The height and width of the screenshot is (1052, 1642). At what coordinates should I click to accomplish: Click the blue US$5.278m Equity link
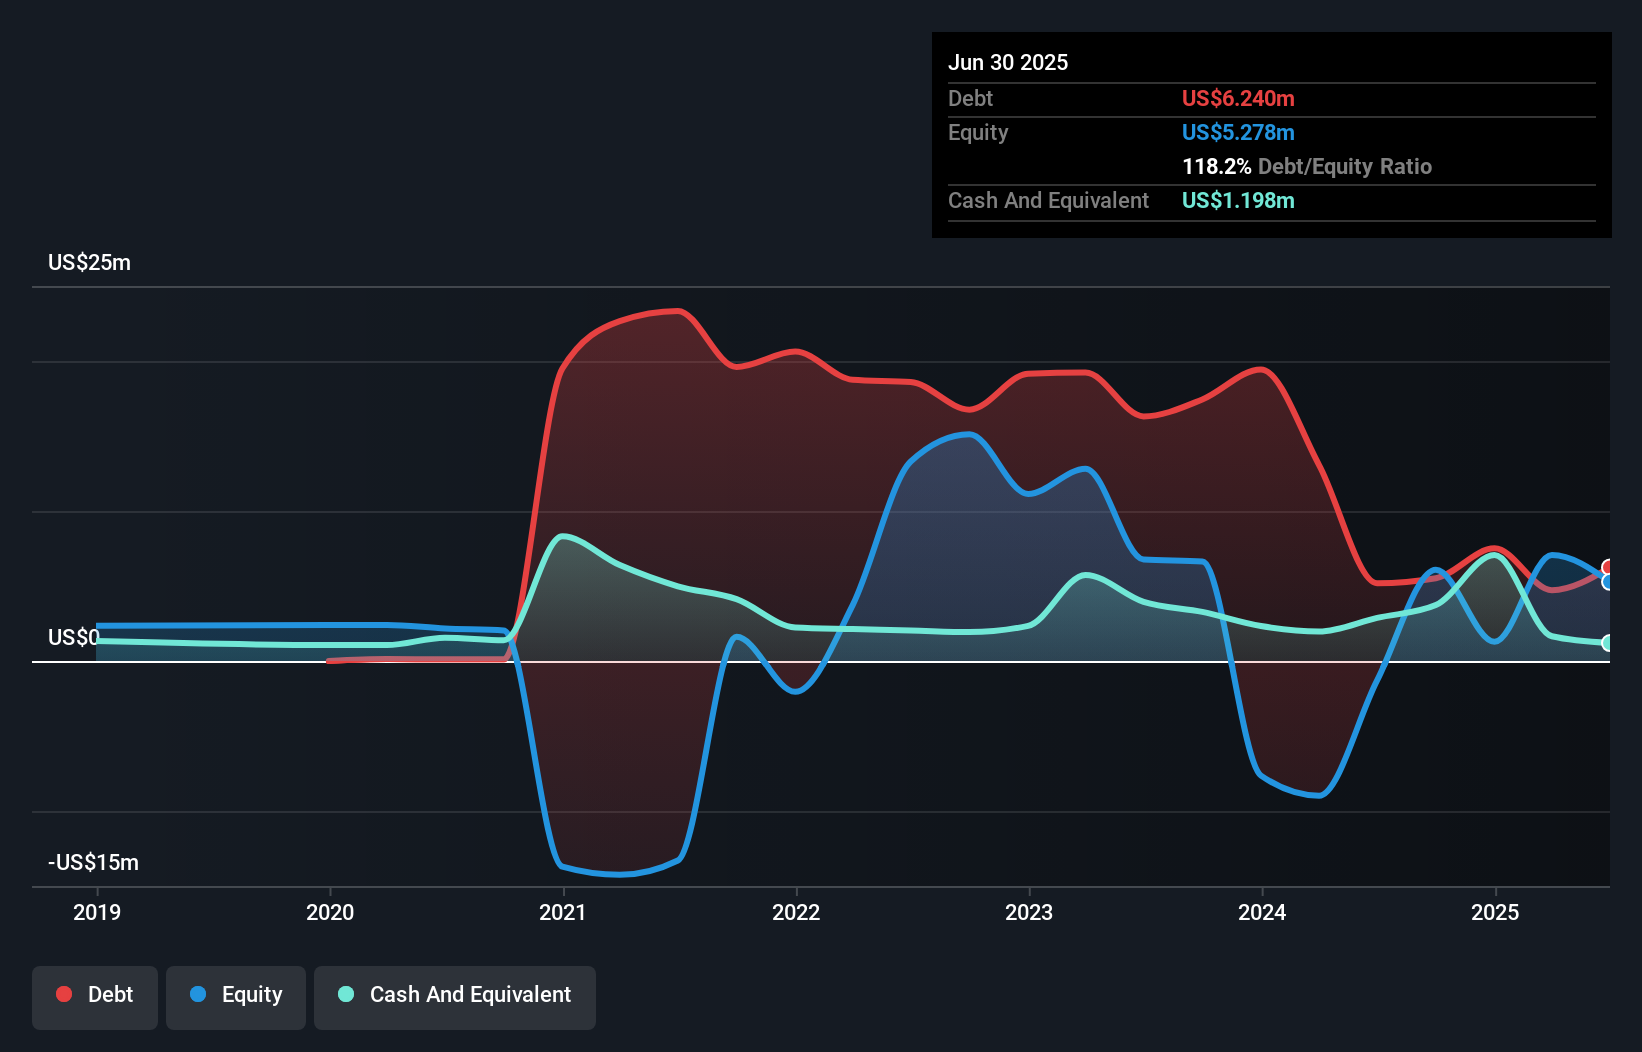(x=1238, y=132)
